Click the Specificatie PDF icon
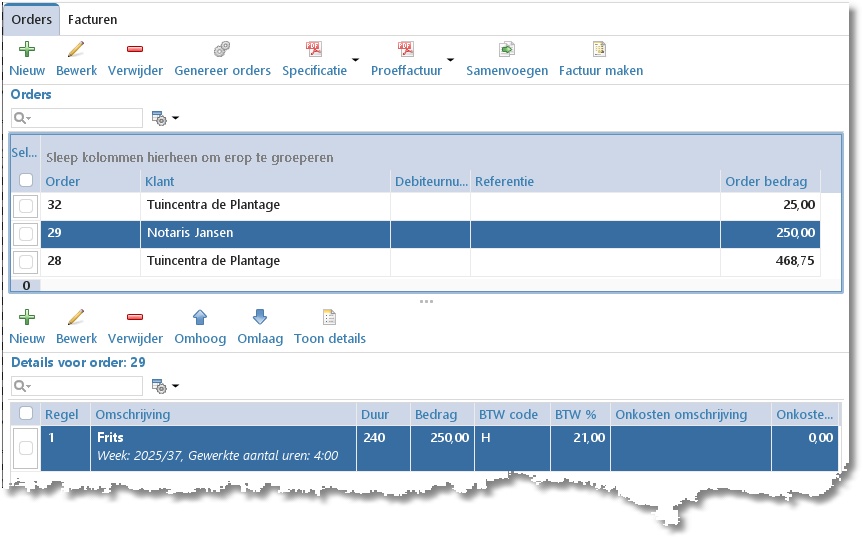The image size is (863, 540). (x=314, y=50)
